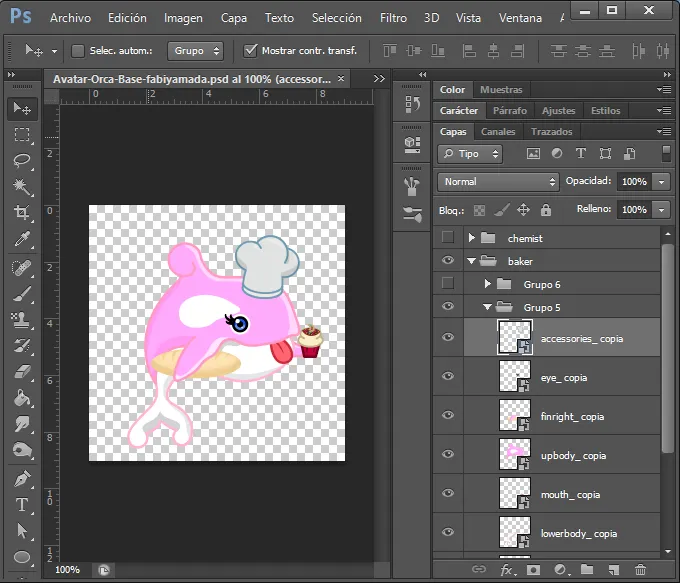This screenshot has height=583, width=680.
Task: Open the Ventana menu
Action: click(520, 18)
